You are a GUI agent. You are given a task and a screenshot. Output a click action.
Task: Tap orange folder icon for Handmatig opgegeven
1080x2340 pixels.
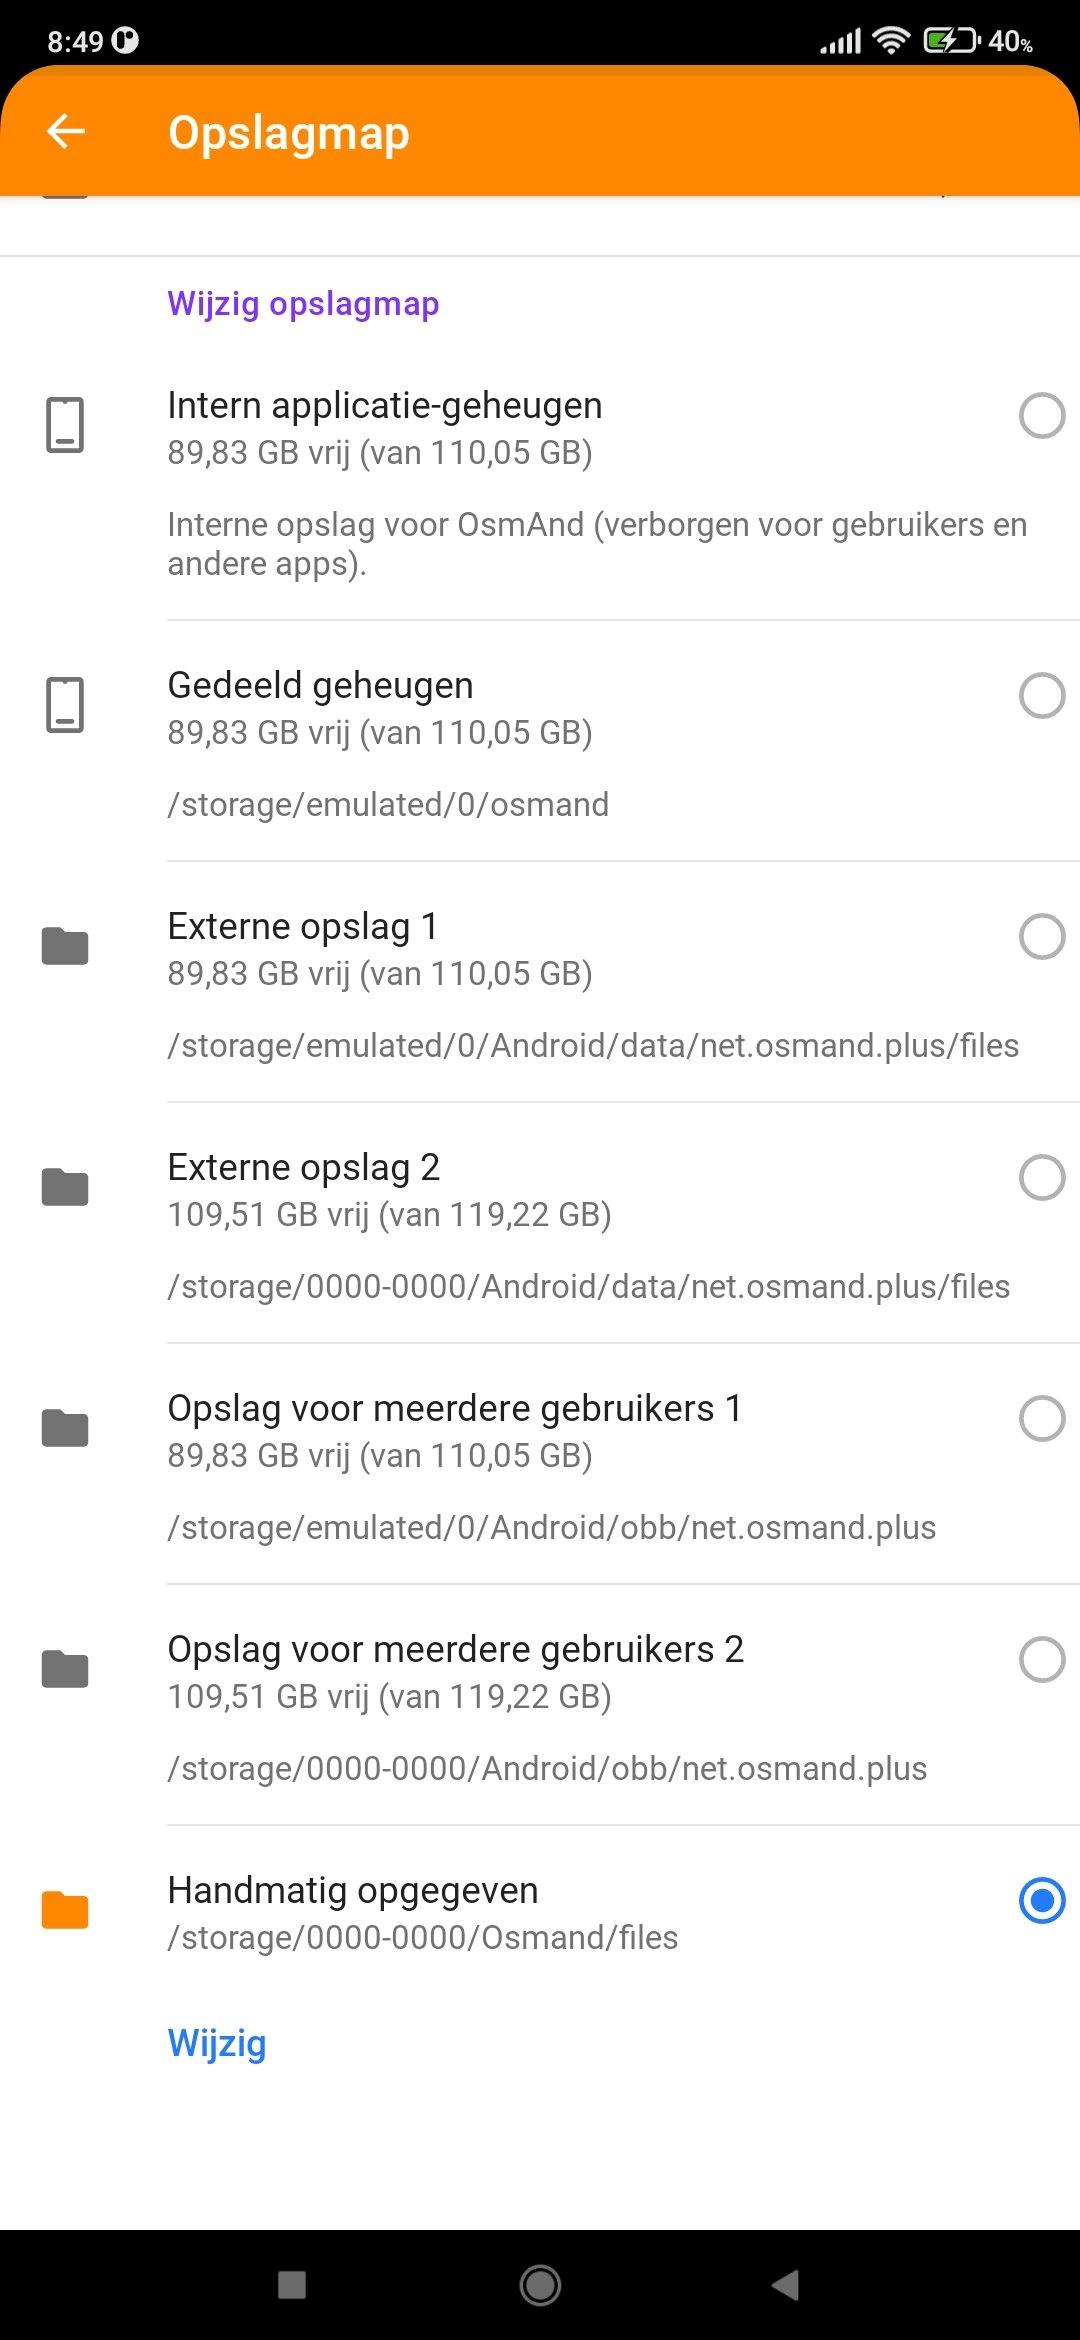(x=65, y=1910)
